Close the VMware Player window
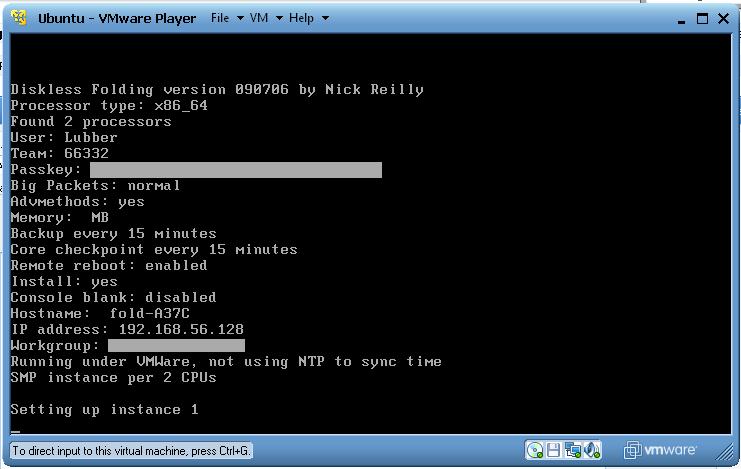Image resolution: width=741 pixels, height=469 pixels. click(x=723, y=18)
